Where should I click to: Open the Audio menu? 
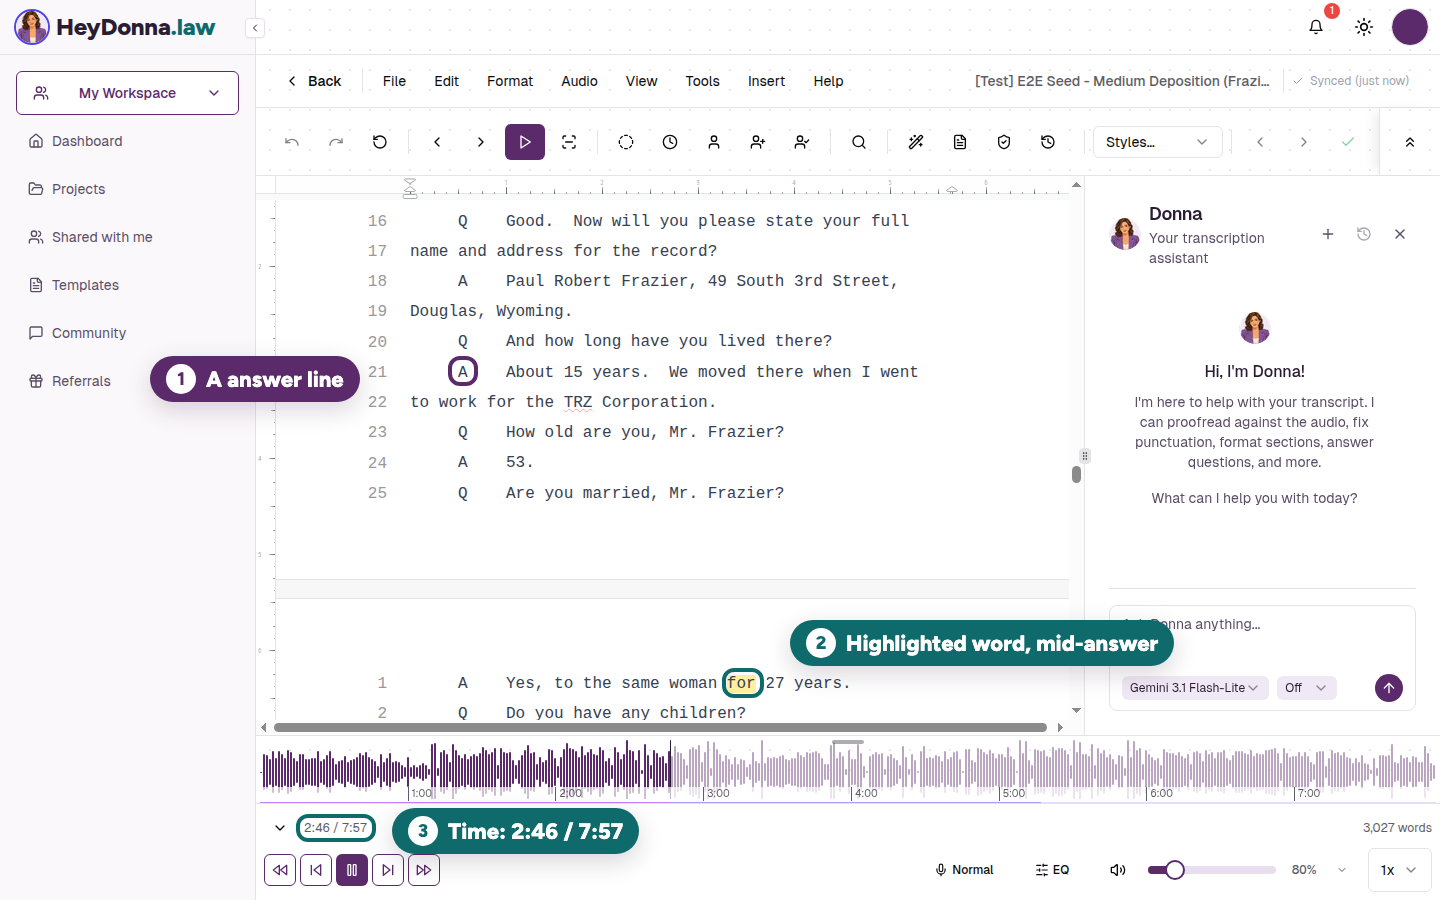point(579,81)
